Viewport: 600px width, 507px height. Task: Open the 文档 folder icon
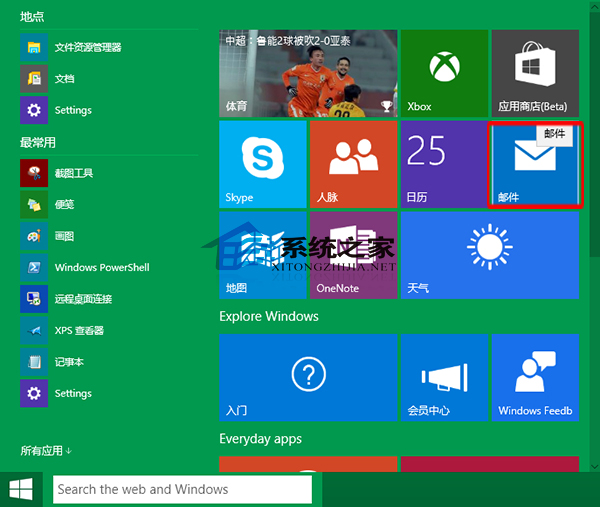tap(34, 78)
